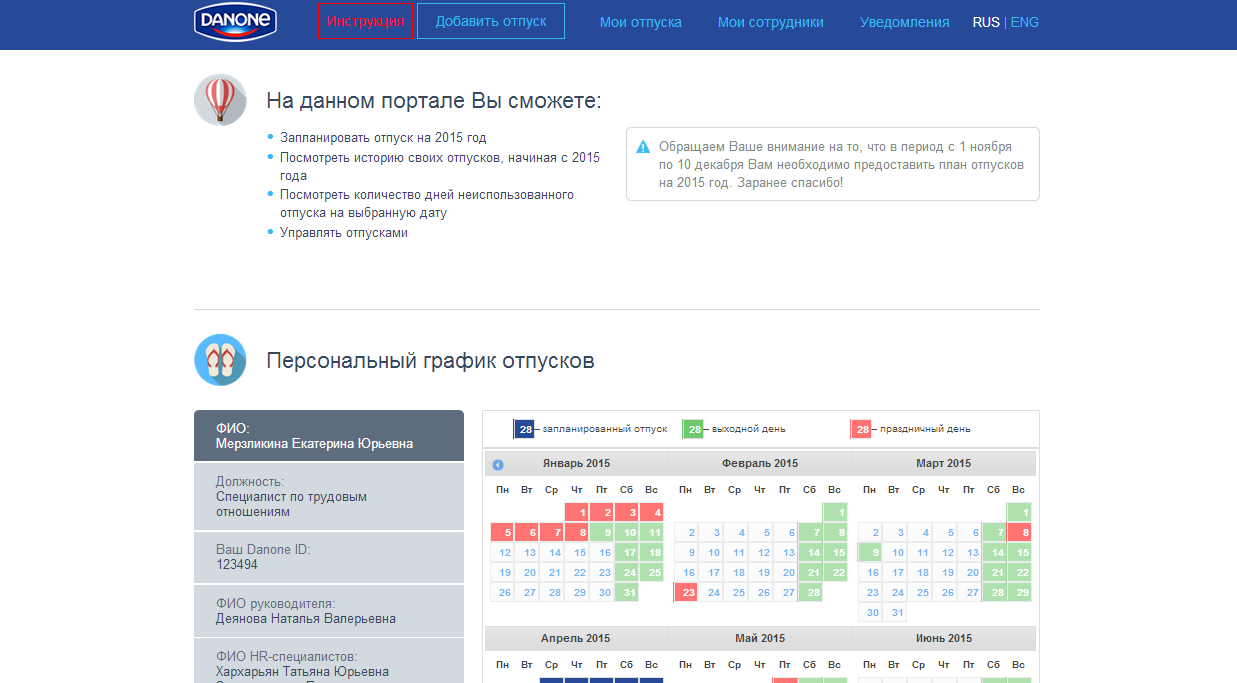This screenshot has height=683, width=1237.
Task: Click red holiday legend swatch
Action: (x=862, y=429)
